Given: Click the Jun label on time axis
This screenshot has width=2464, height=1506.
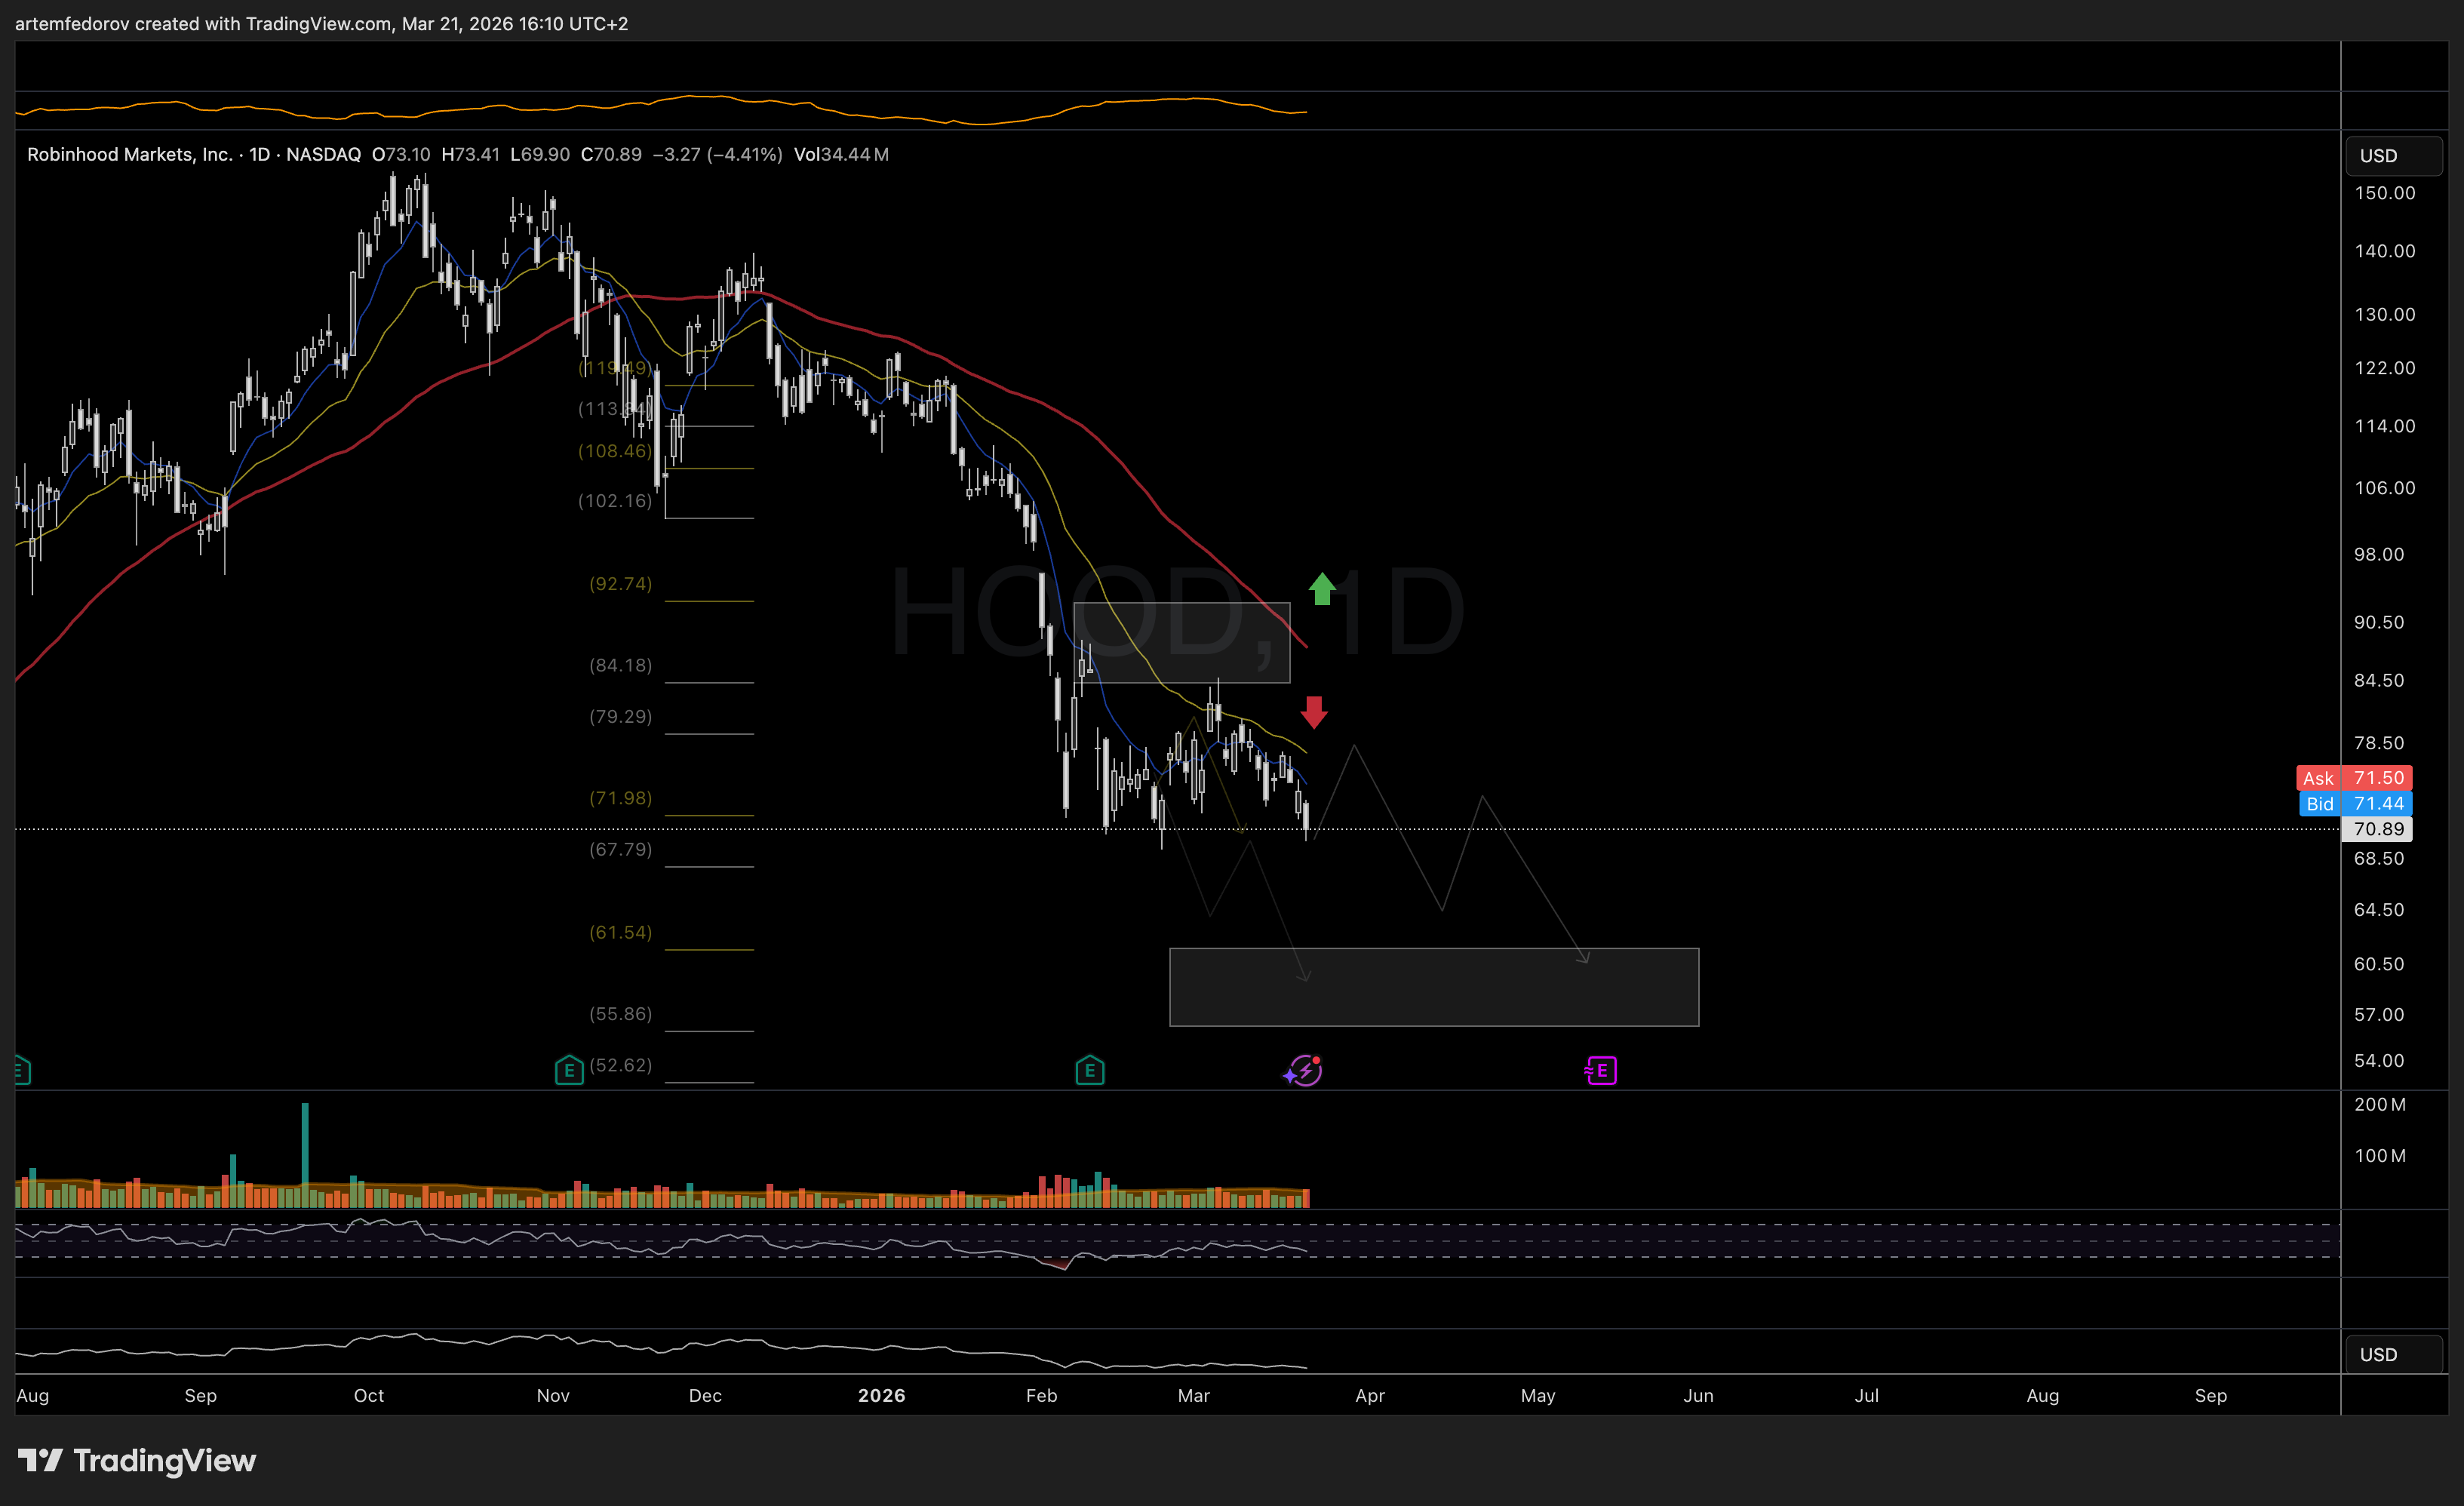Looking at the screenshot, I should [1699, 1396].
